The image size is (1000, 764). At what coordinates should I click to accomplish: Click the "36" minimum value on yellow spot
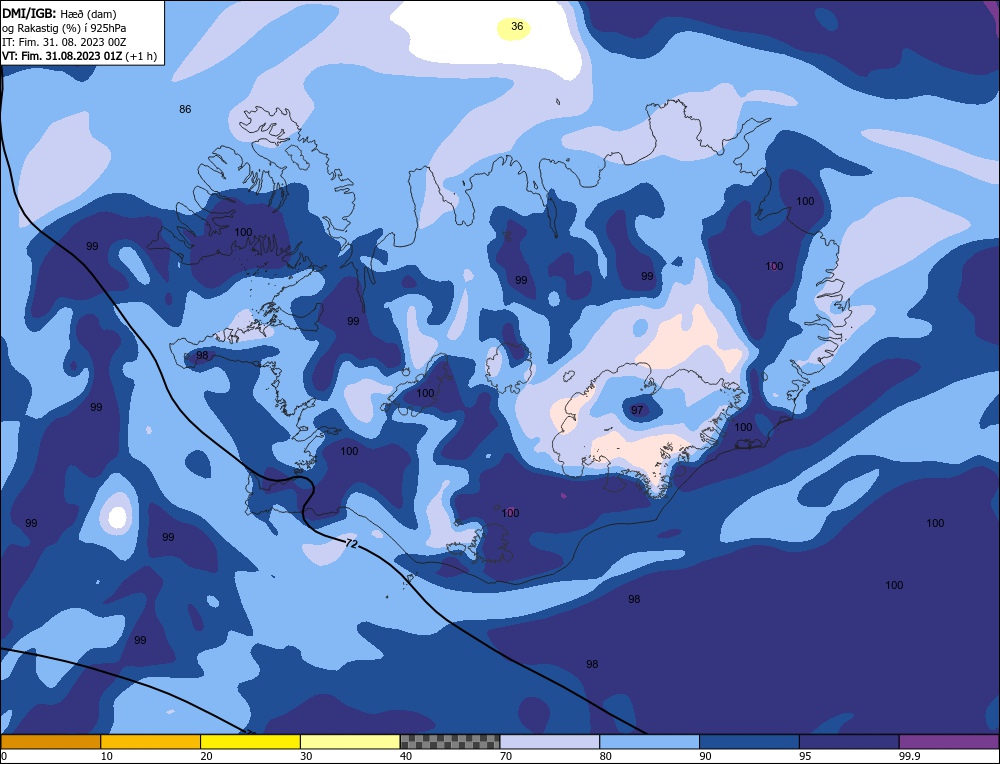(x=517, y=26)
